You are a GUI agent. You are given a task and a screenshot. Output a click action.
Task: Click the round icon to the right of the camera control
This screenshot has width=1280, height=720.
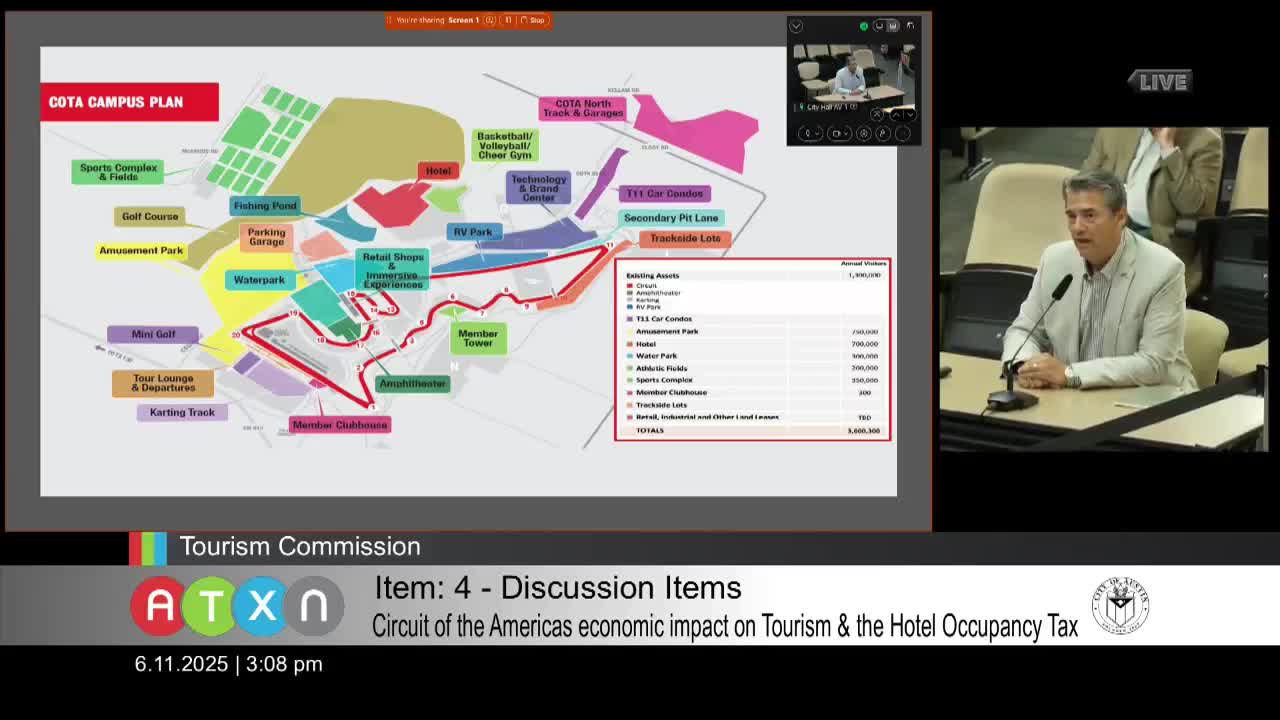tap(864, 133)
